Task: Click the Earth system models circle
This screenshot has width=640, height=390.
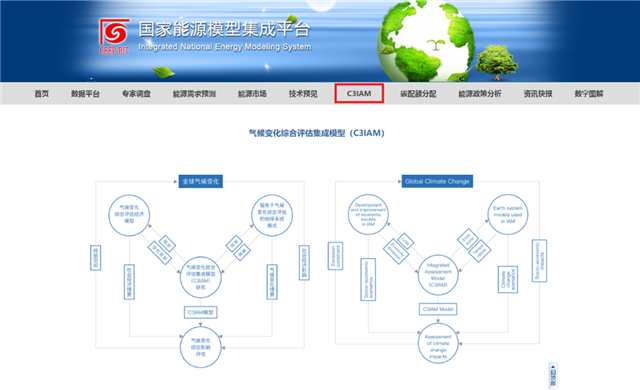Action: pyautogui.click(x=508, y=215)
